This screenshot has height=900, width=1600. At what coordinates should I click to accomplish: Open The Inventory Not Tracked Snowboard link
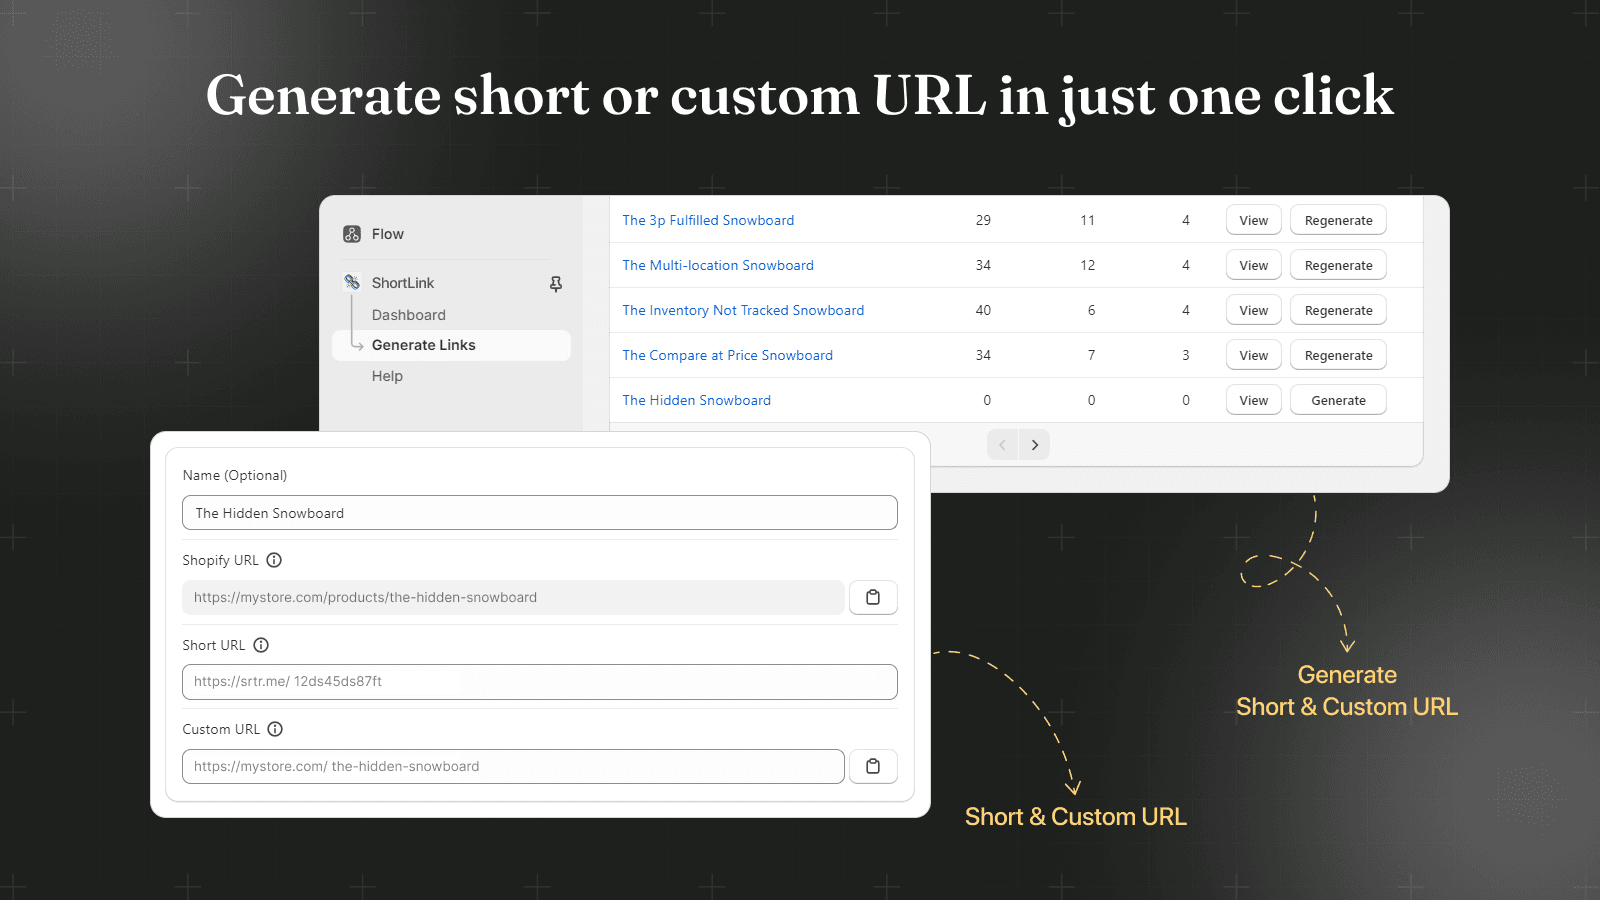(x=743, y=311)
